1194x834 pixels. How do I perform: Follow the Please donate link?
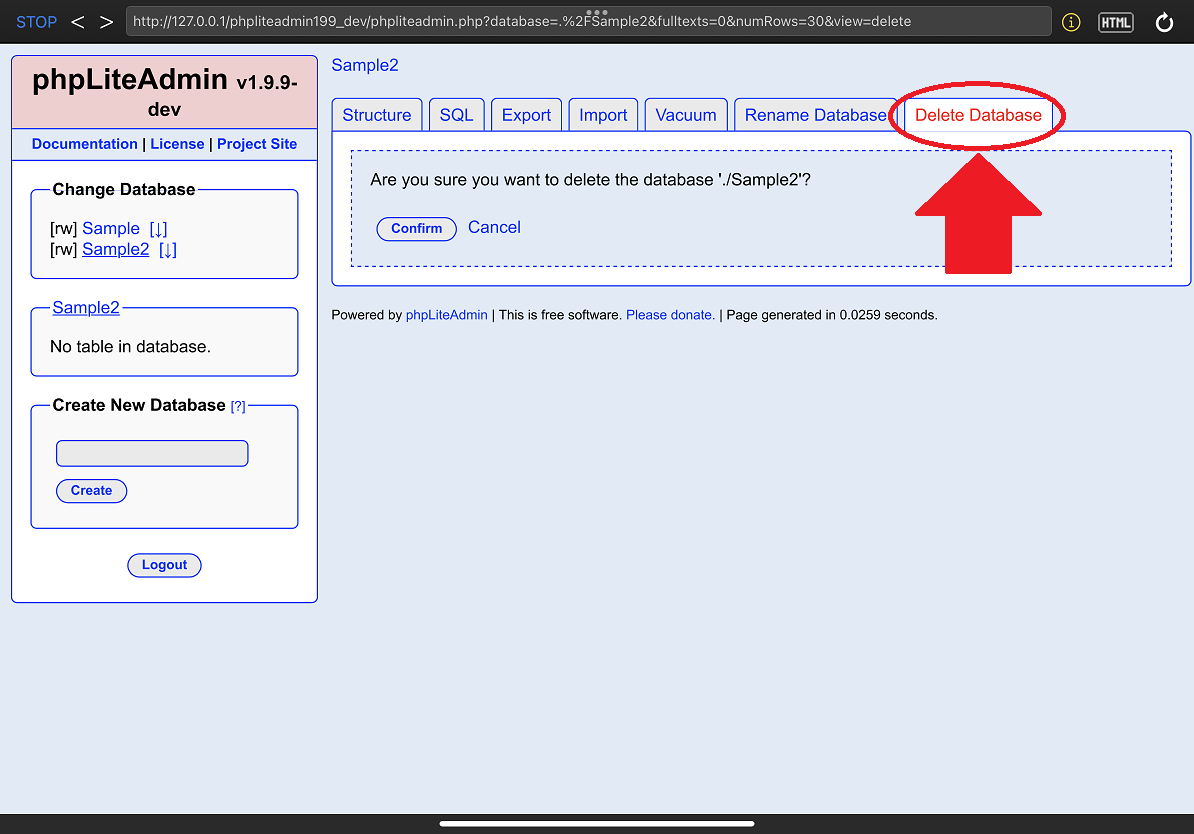pyautogui.click(x=670, y=315)
